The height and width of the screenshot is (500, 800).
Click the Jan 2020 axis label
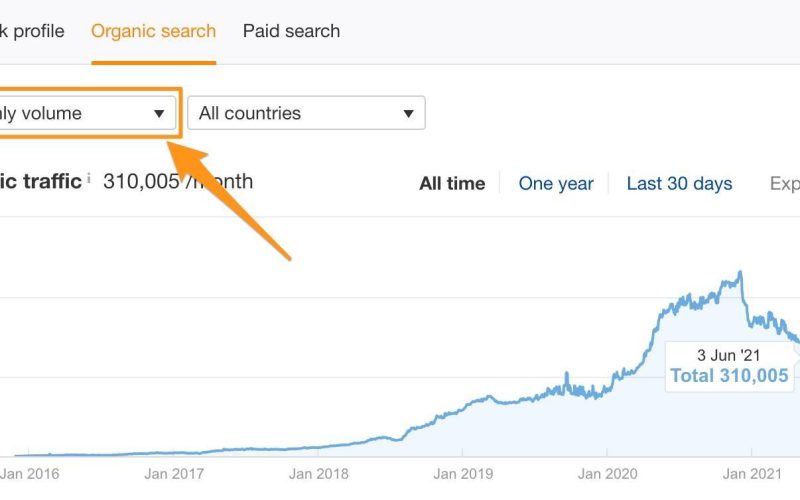pos(608,474)
